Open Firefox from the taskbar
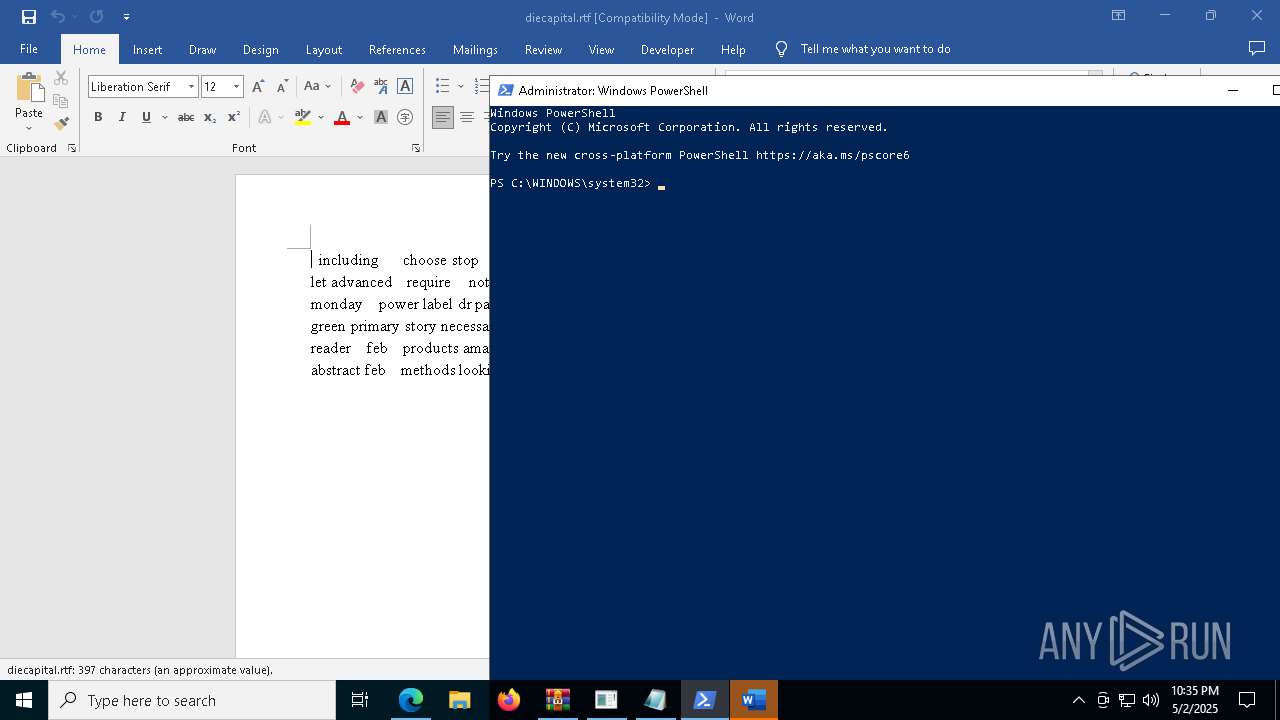 click(x=508, y=700)
